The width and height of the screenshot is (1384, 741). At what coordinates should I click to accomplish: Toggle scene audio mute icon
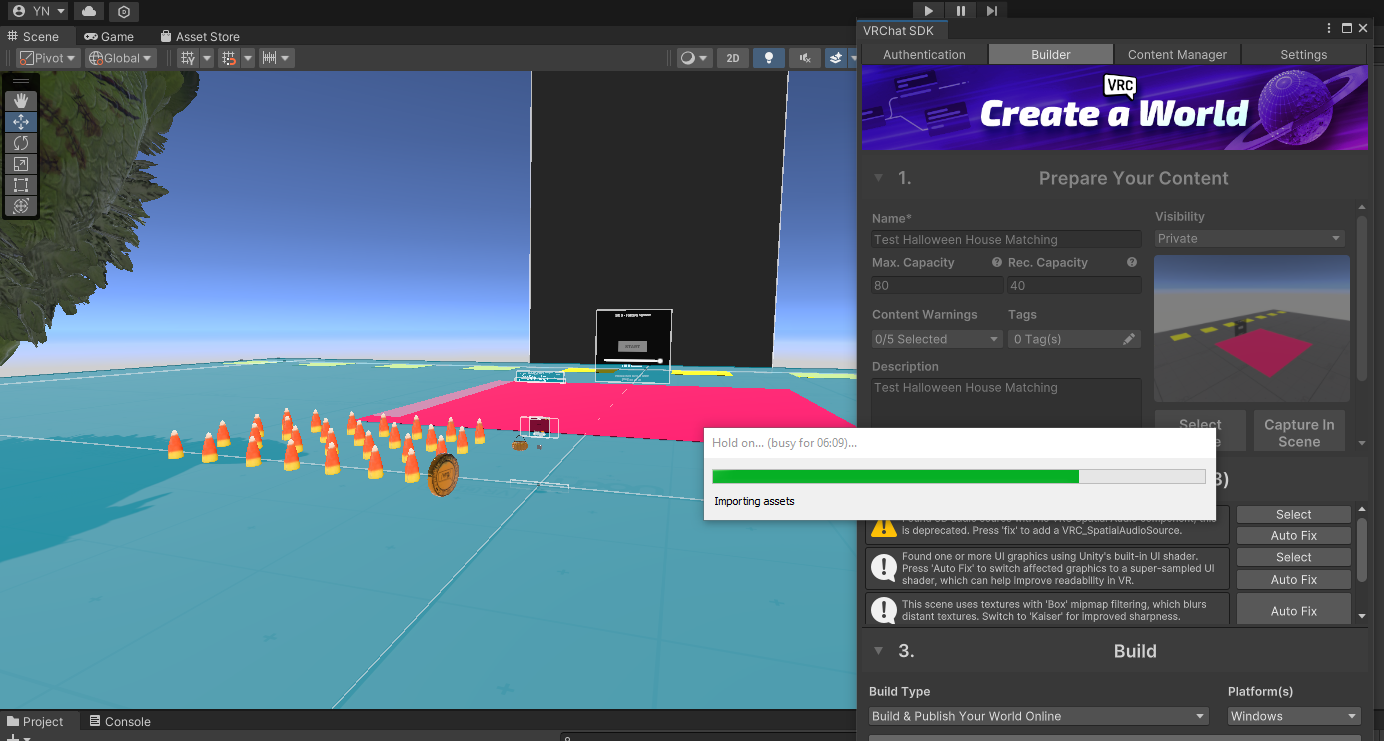click(805, 58)
